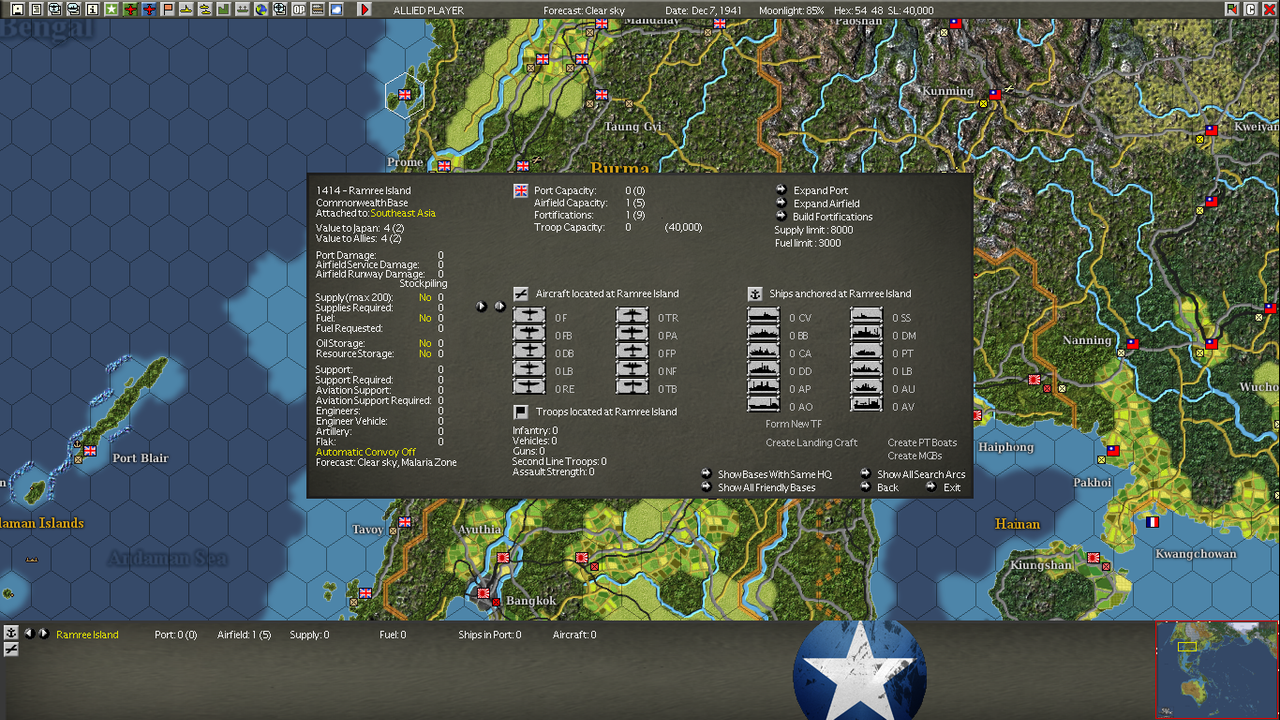
Task: Click the aircraft header icon beside 'Aircraft located at'
Action: (x=521, y=294)
